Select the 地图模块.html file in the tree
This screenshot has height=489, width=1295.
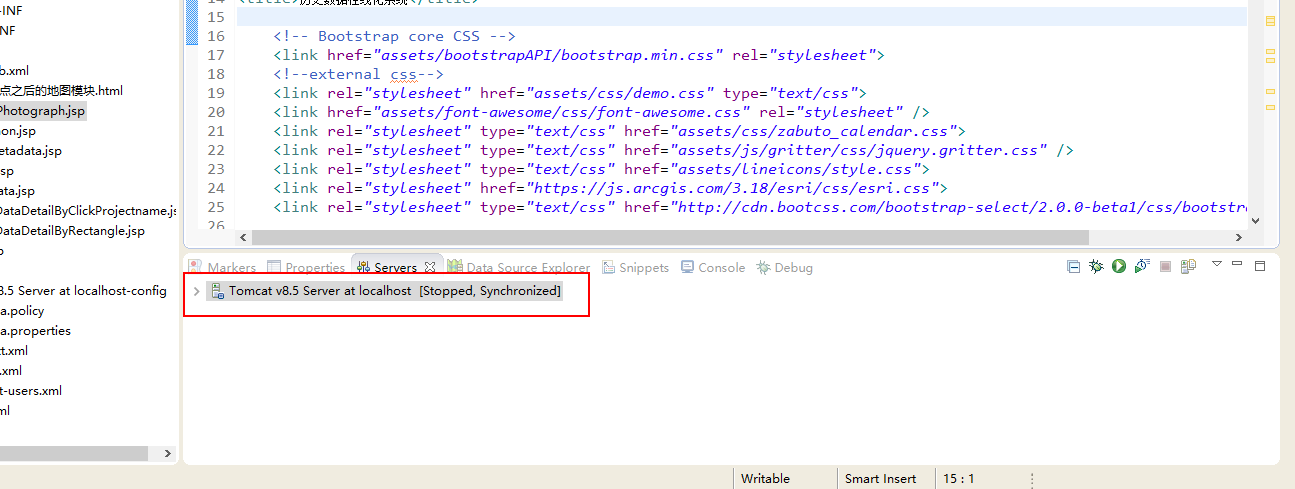click(x=61, y=91)
